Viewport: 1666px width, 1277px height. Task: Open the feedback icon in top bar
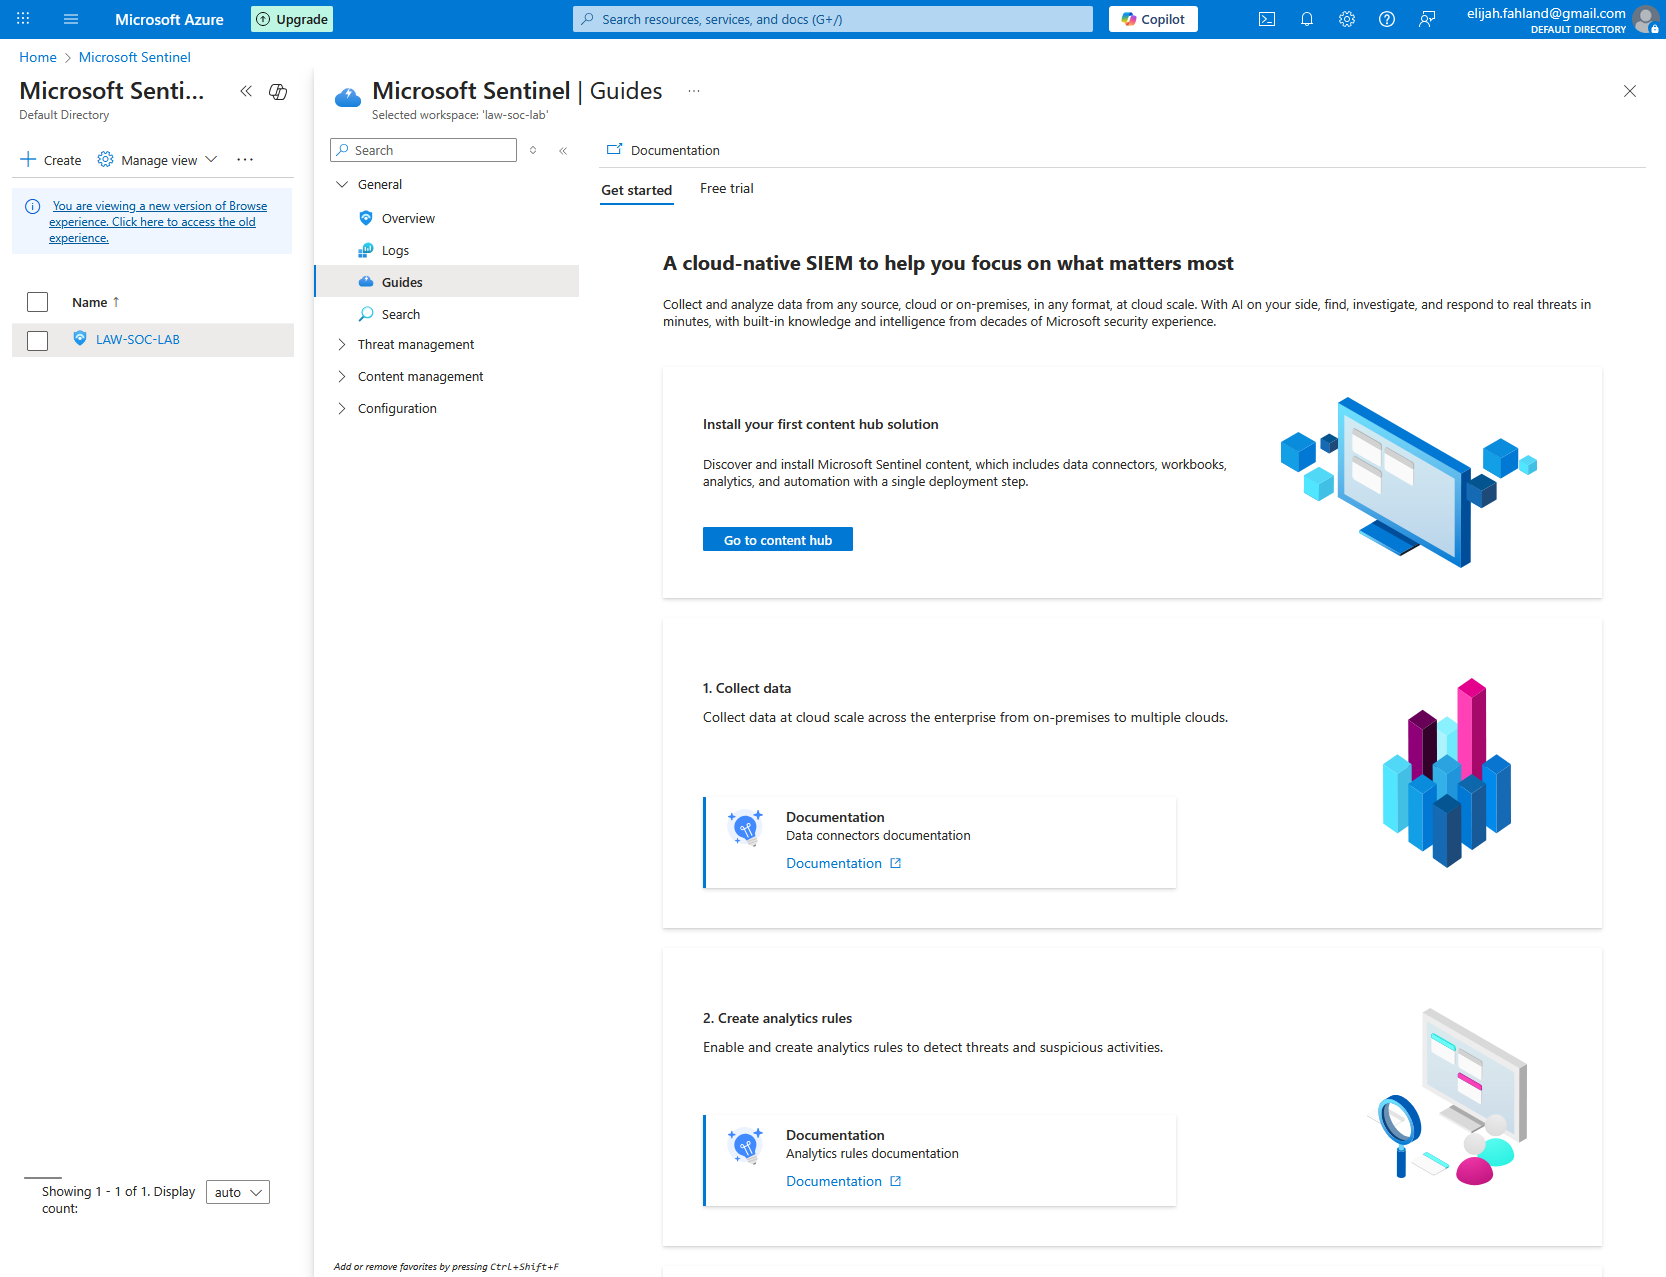[x=1427, y=19]
